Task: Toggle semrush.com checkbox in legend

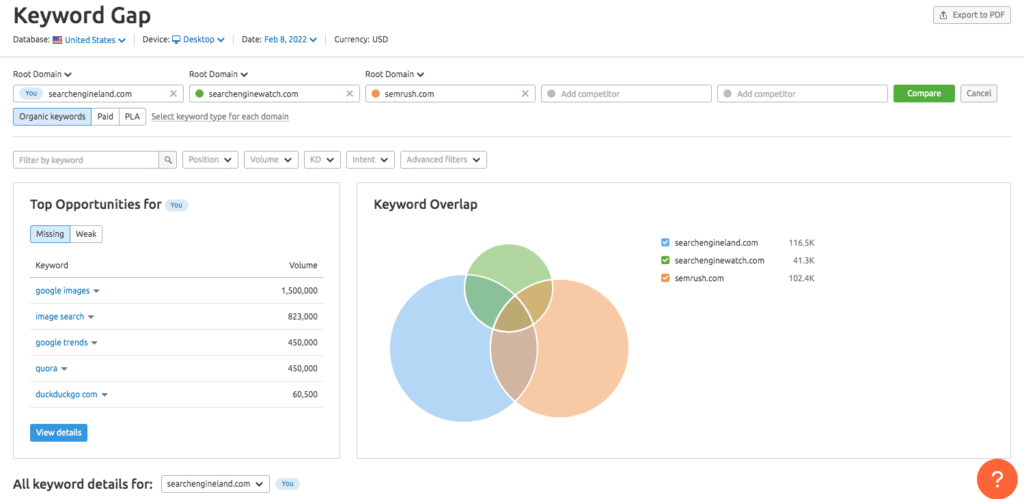Action: [665, 278]
